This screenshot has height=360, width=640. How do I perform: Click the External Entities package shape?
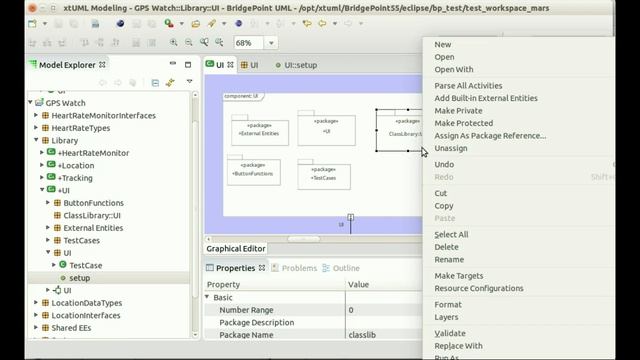point(260,130)
